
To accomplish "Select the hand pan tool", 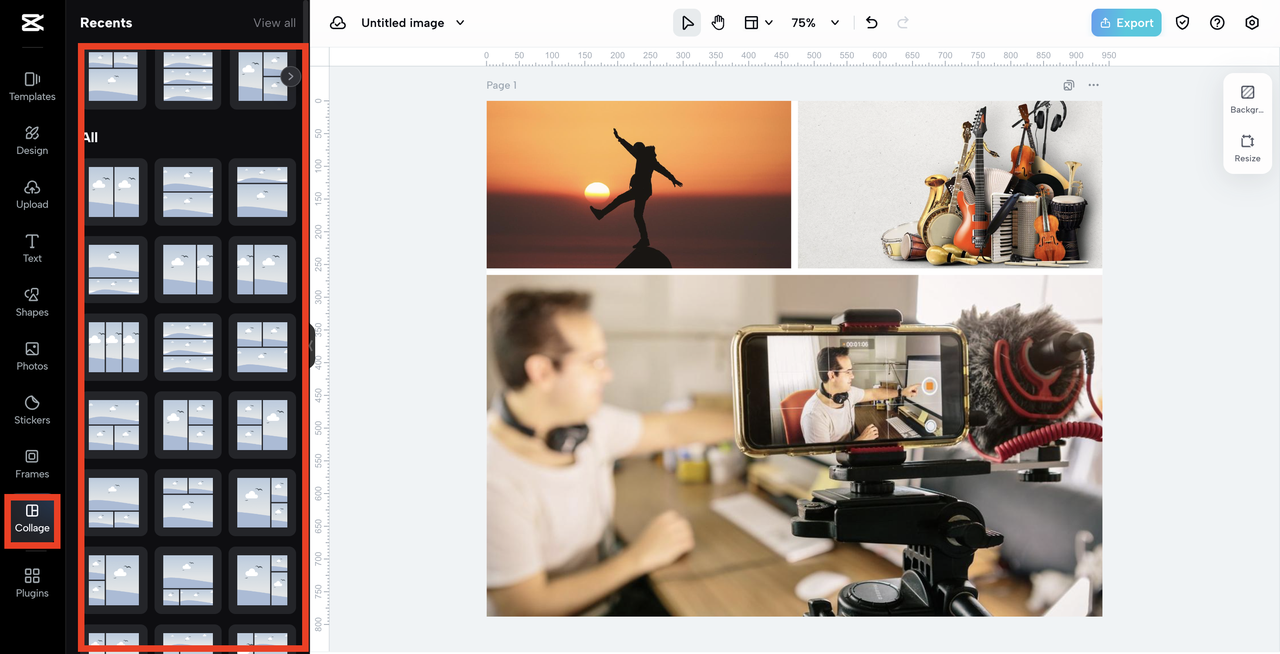I will coord(718,23).
